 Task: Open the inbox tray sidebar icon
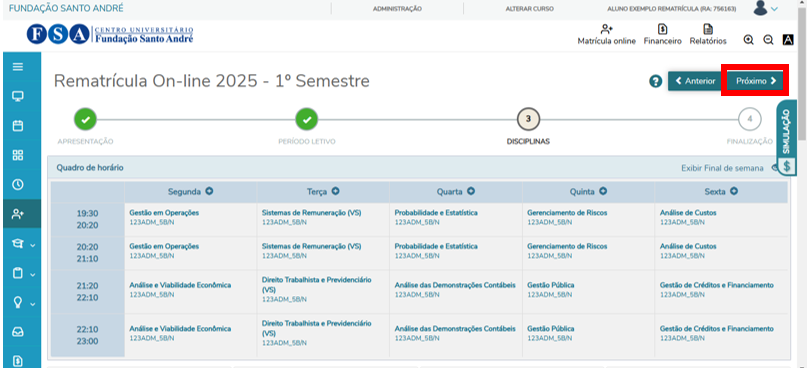[x=18, y=332]
